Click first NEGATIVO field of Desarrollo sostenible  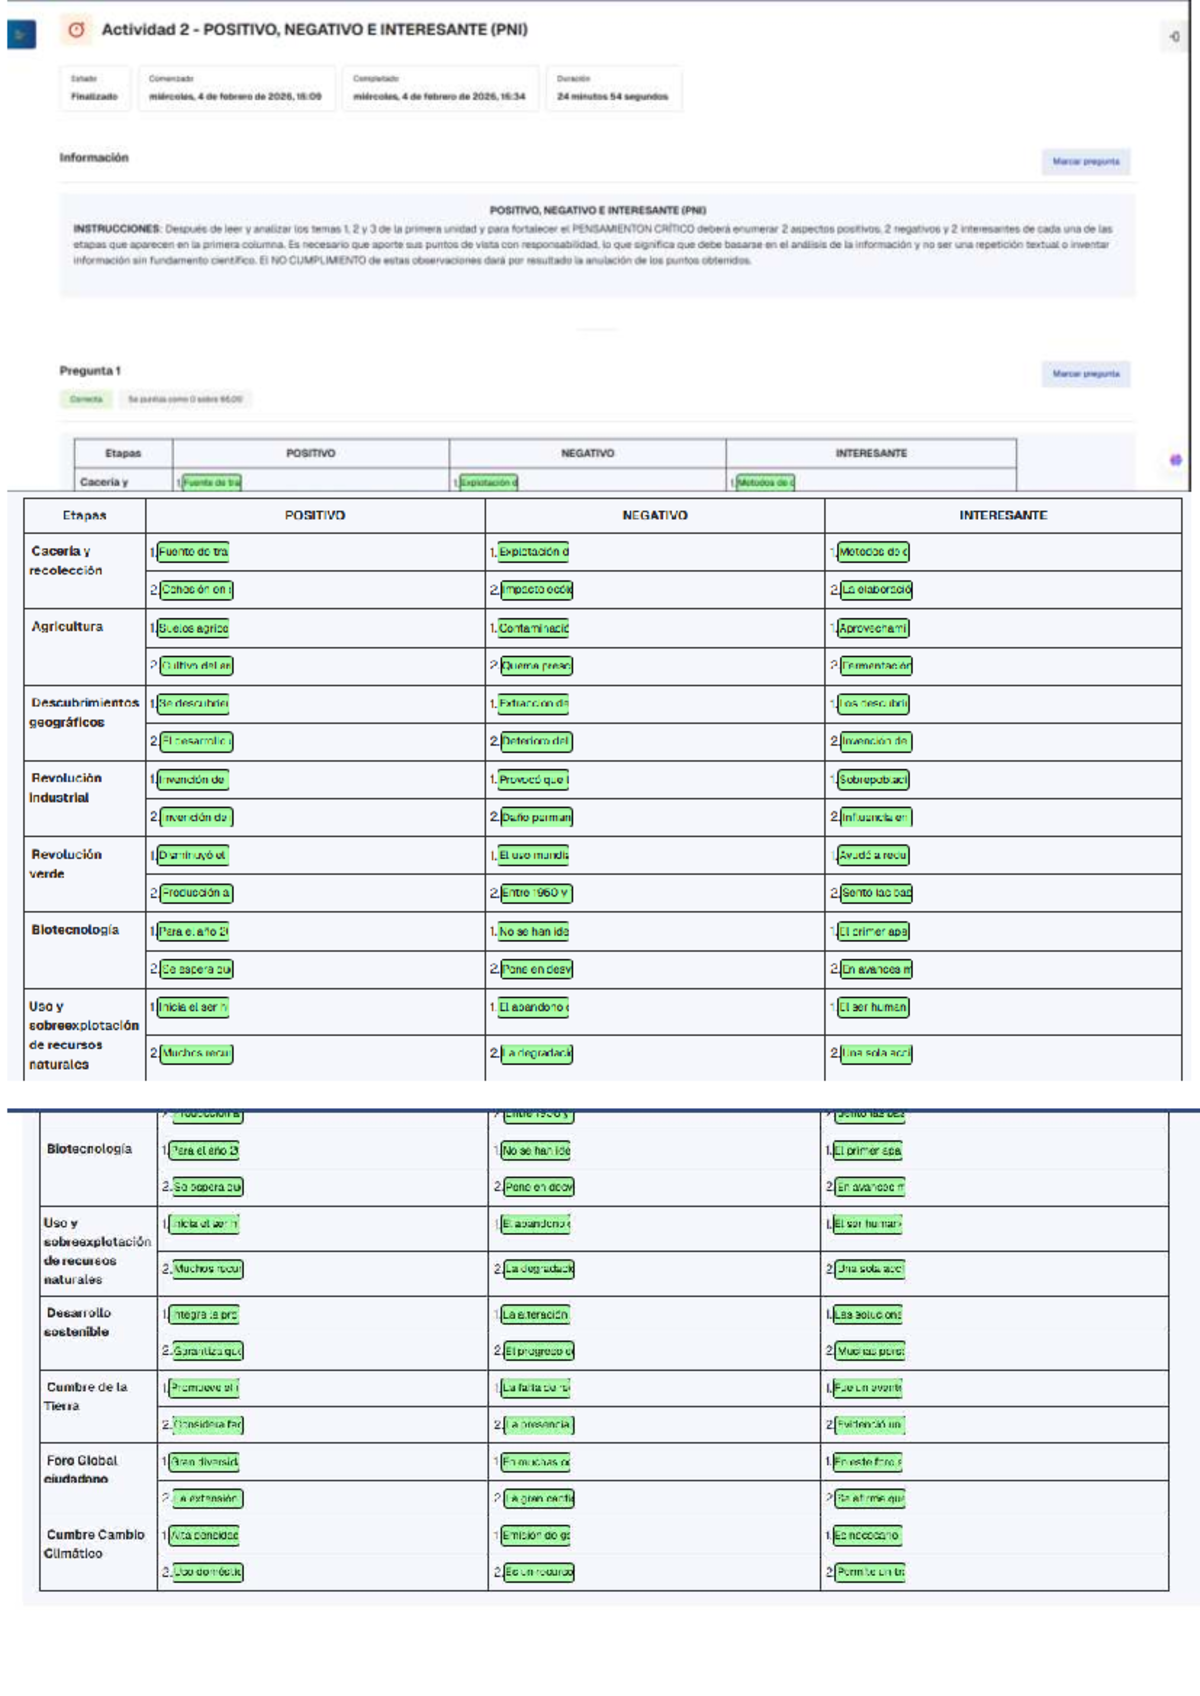point(535,1315)
